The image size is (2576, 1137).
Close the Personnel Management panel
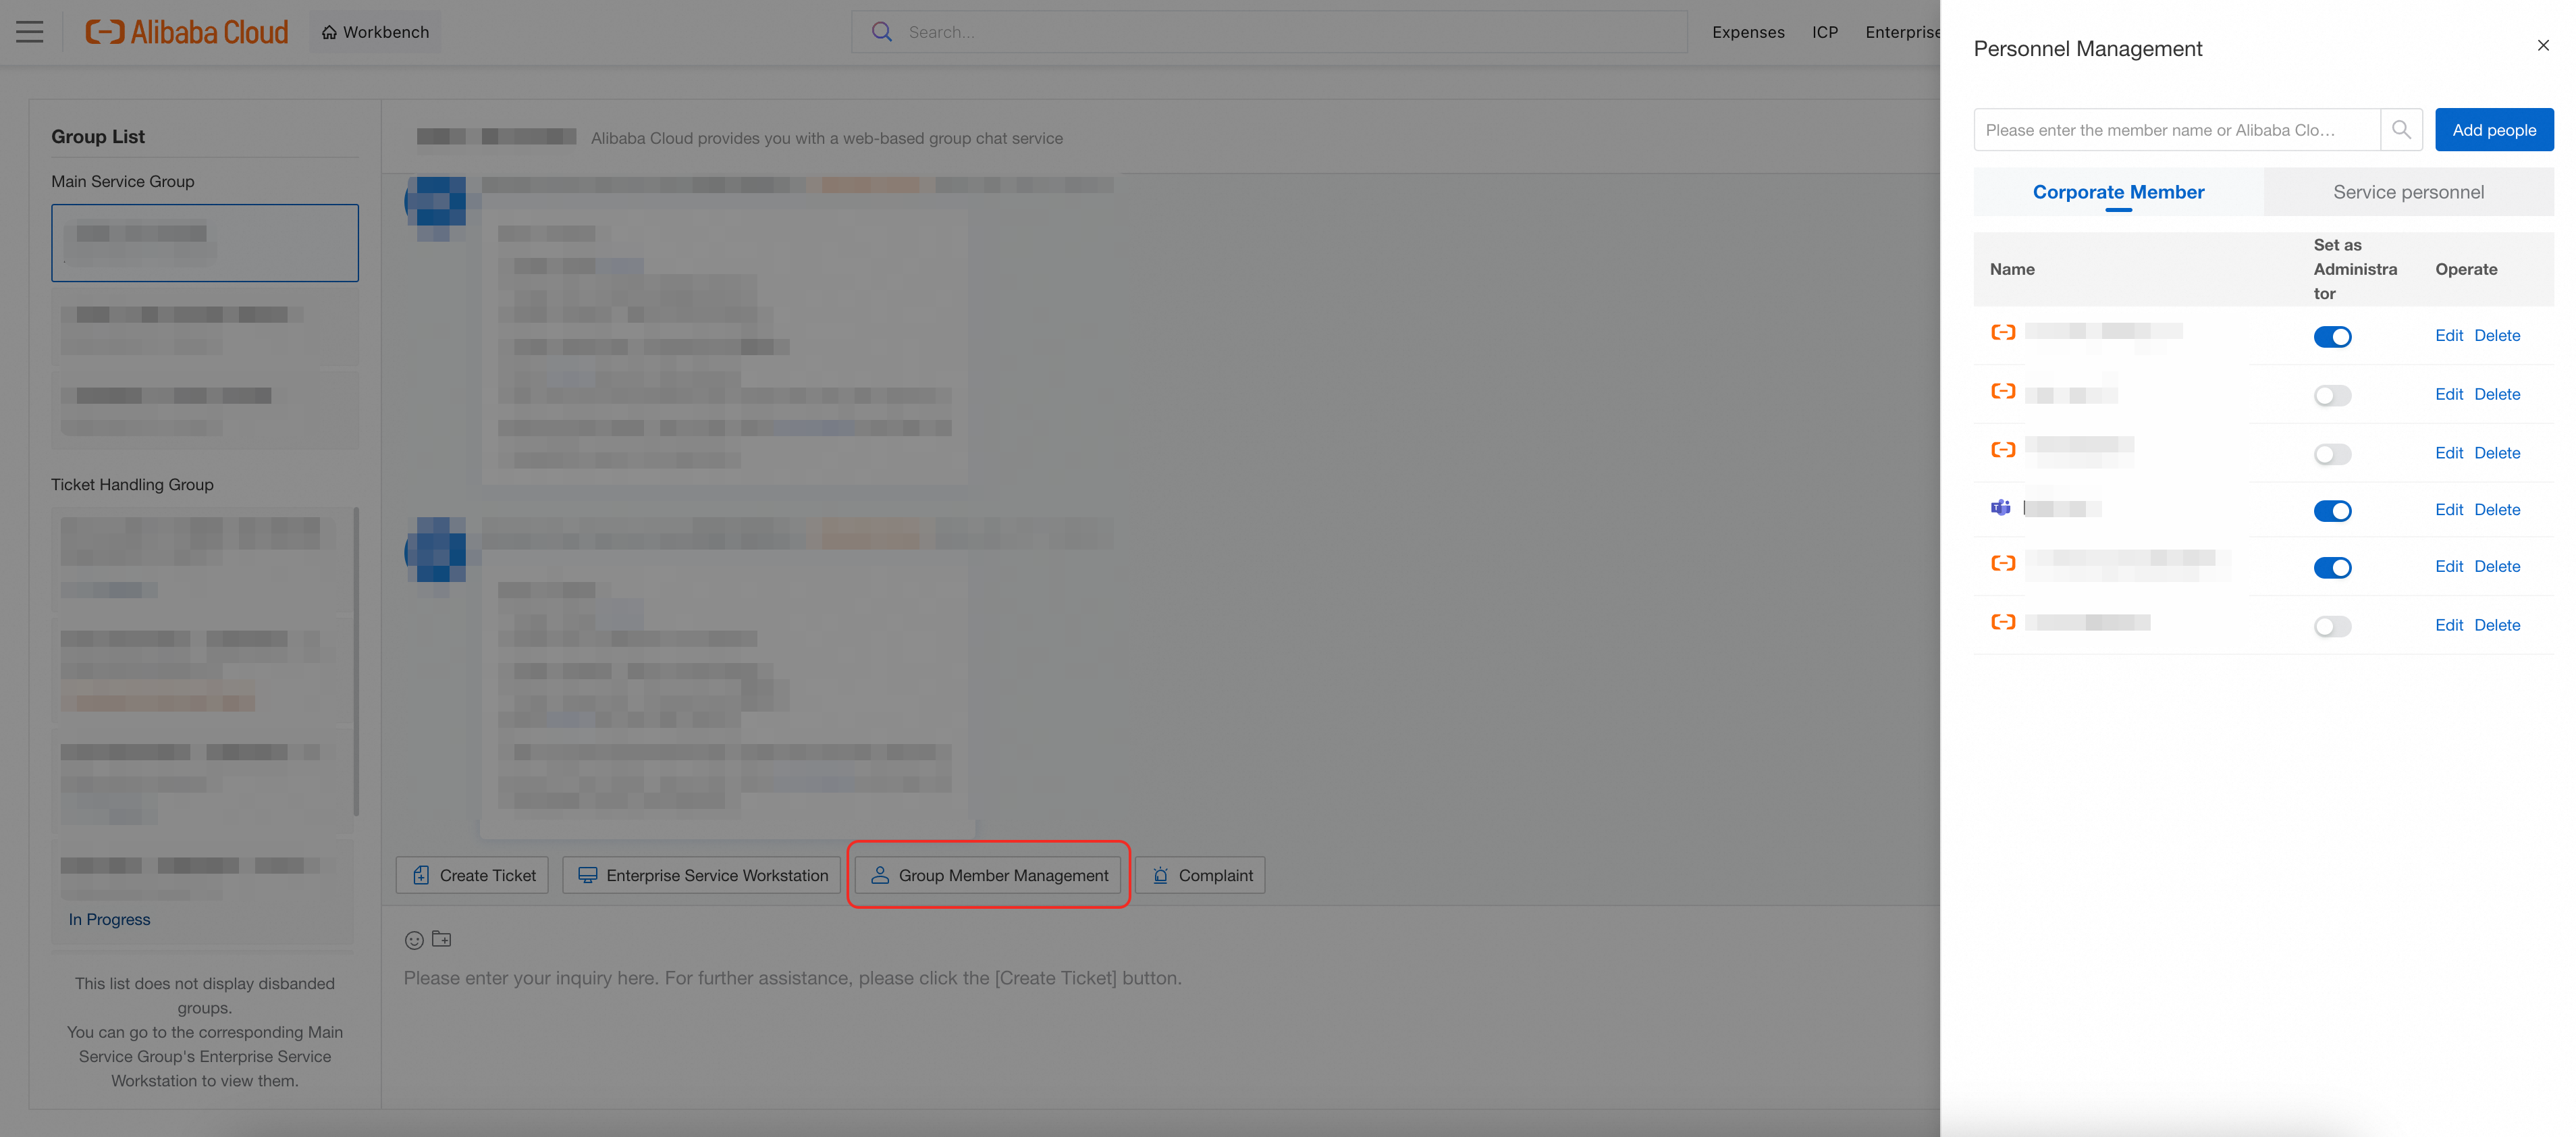pyautogui.click(x=2543, y=46)
